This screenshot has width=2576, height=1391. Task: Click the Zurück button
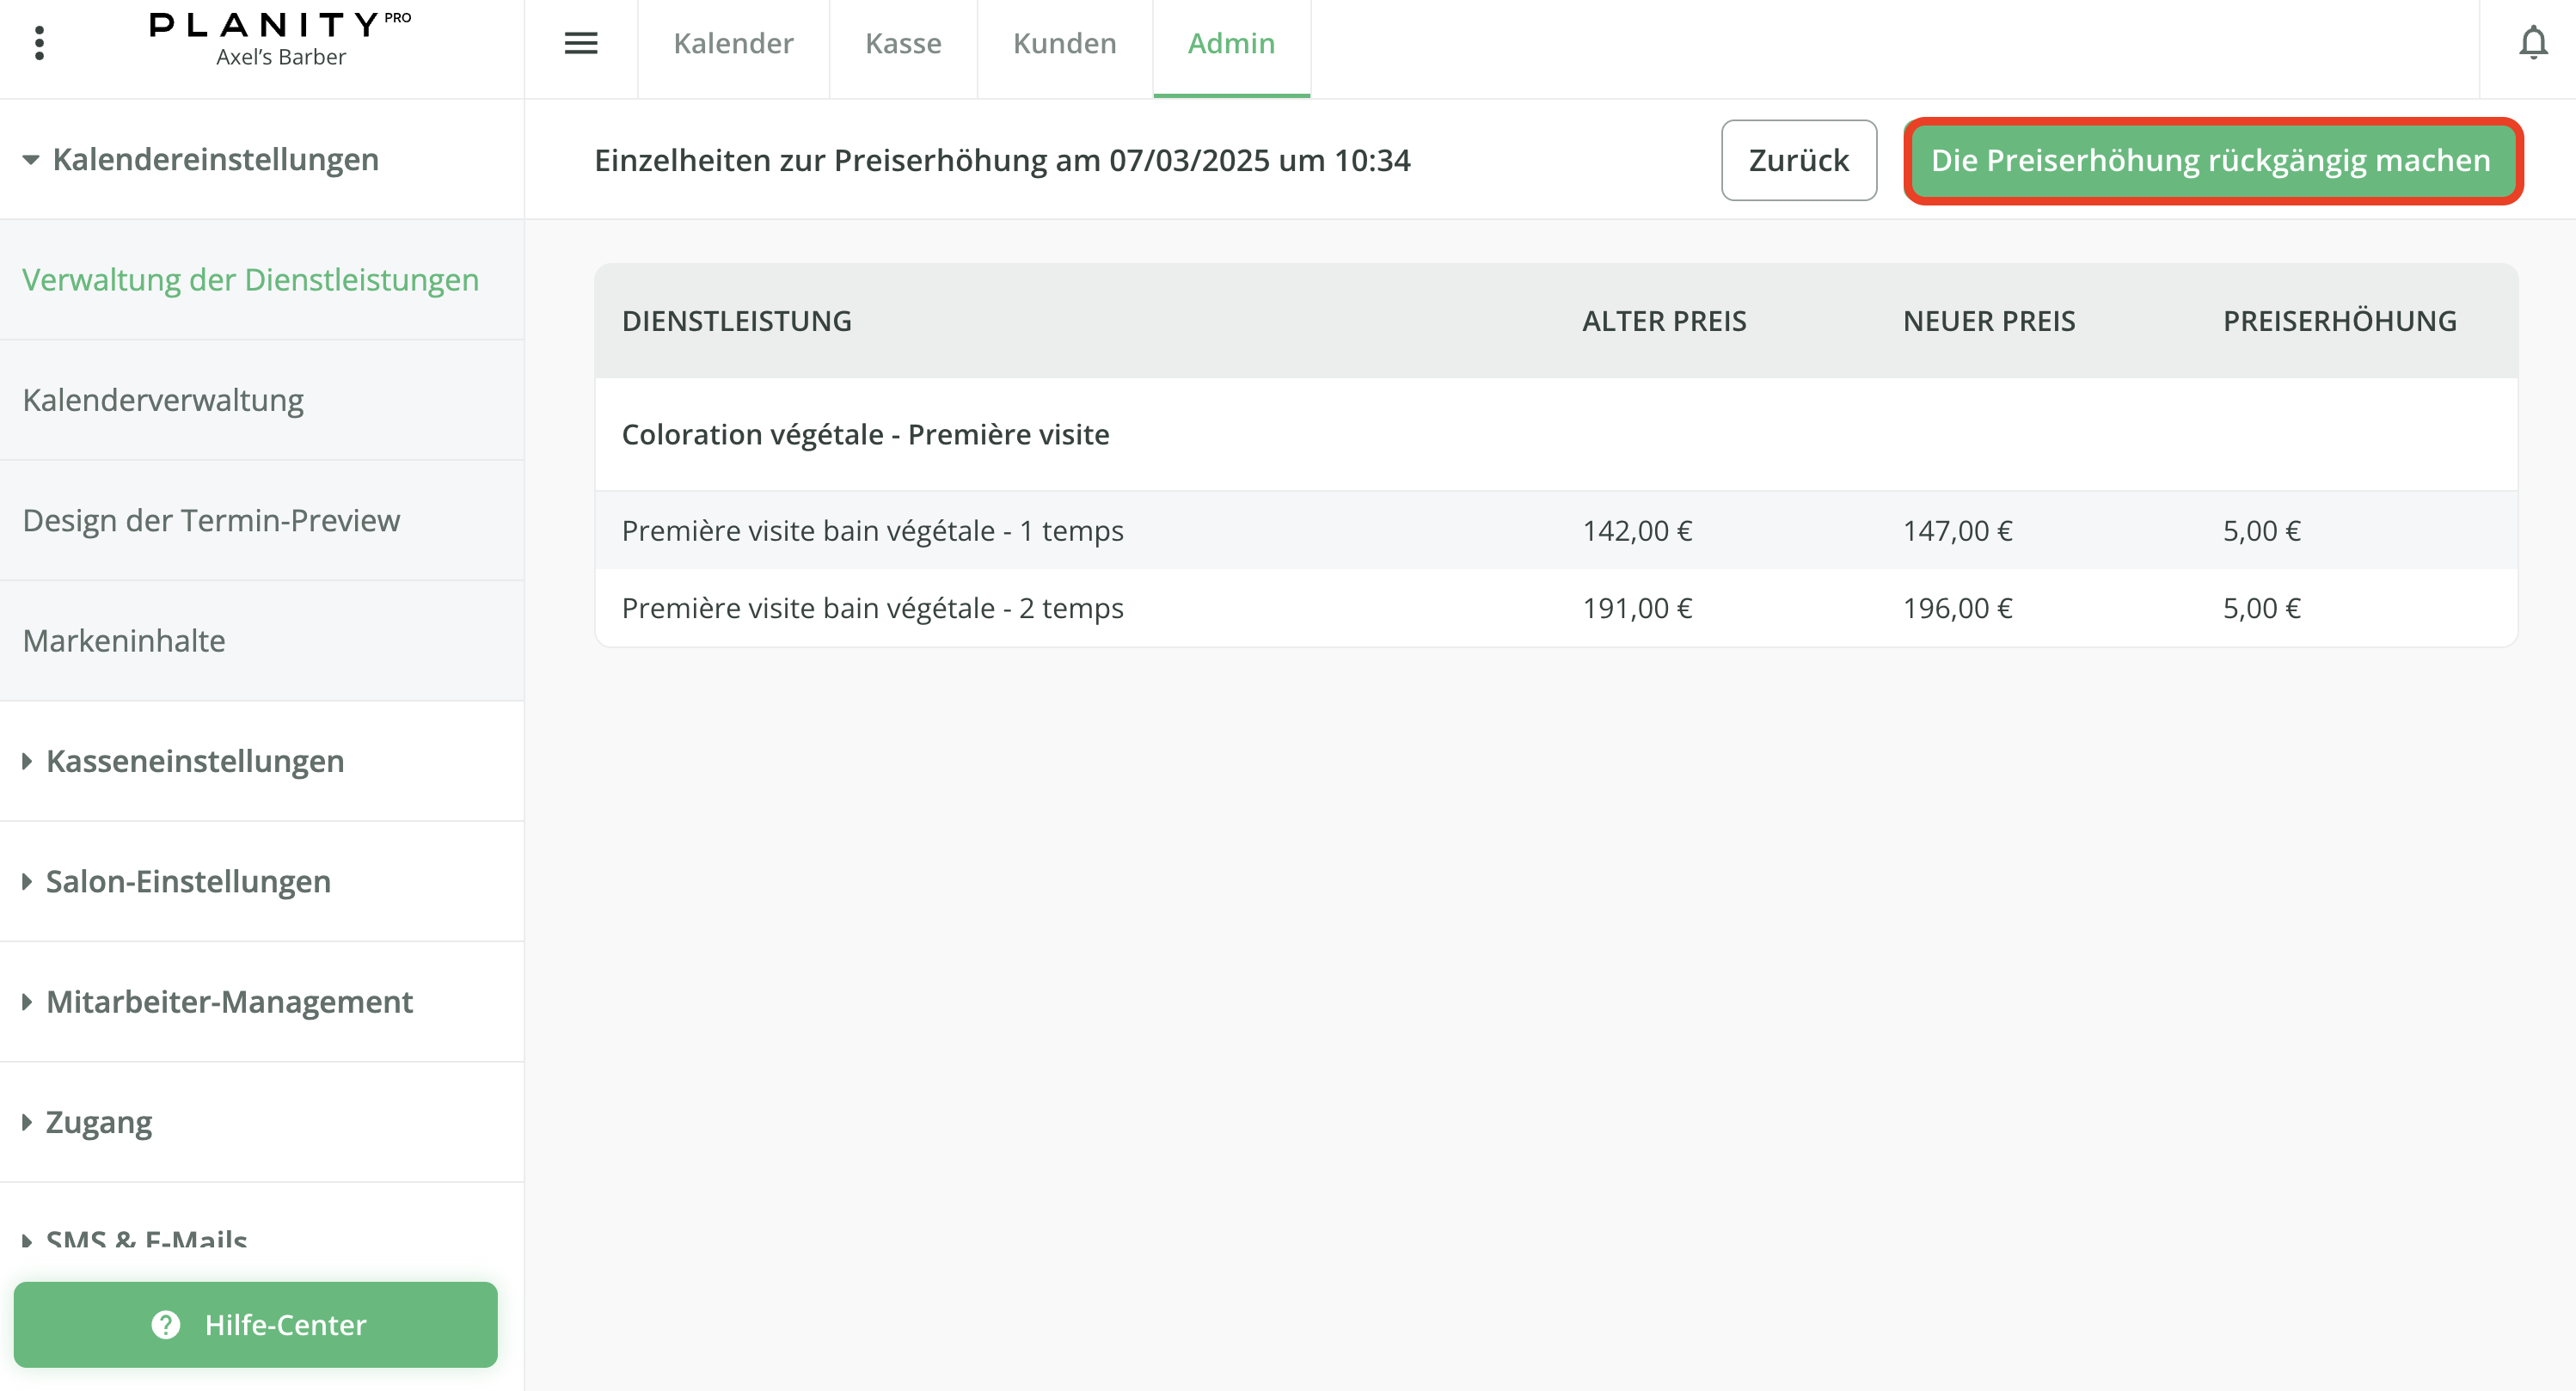click(1798, 160)
